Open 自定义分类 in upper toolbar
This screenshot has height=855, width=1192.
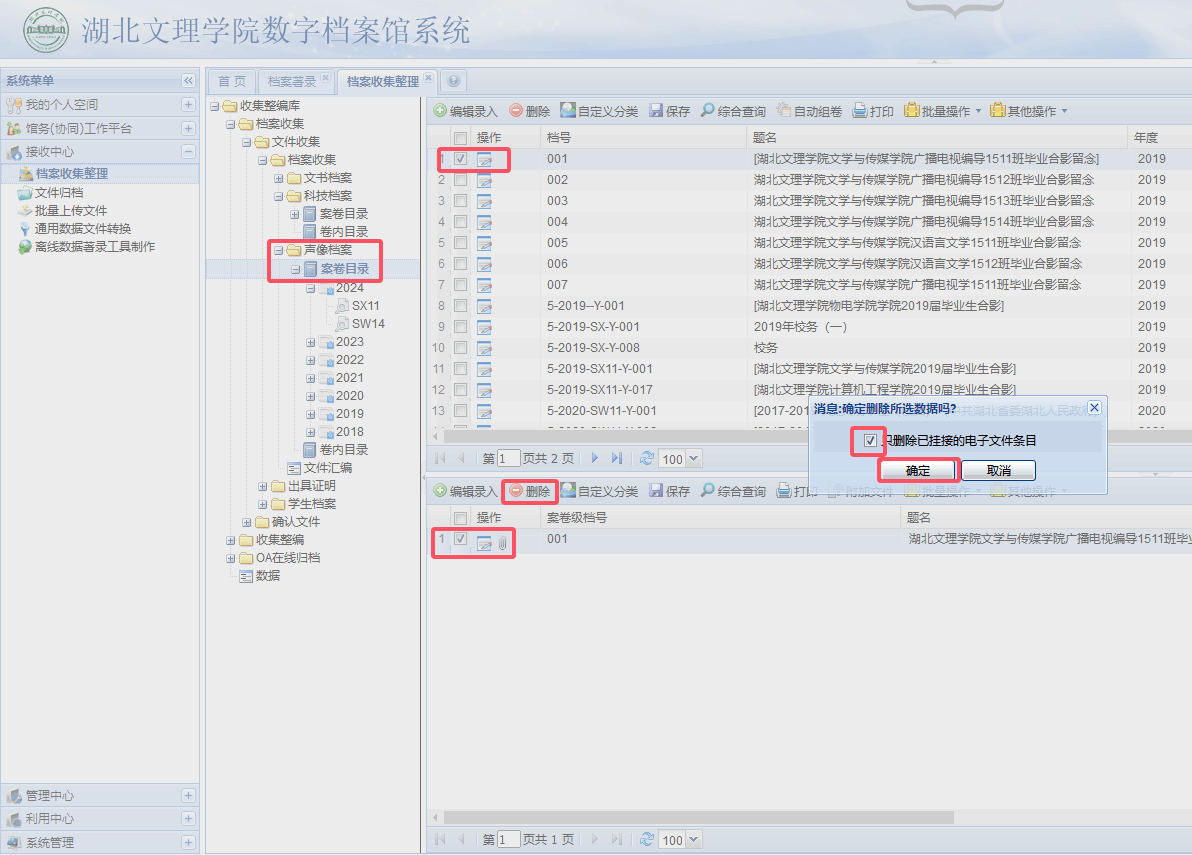tap(599, 111)
